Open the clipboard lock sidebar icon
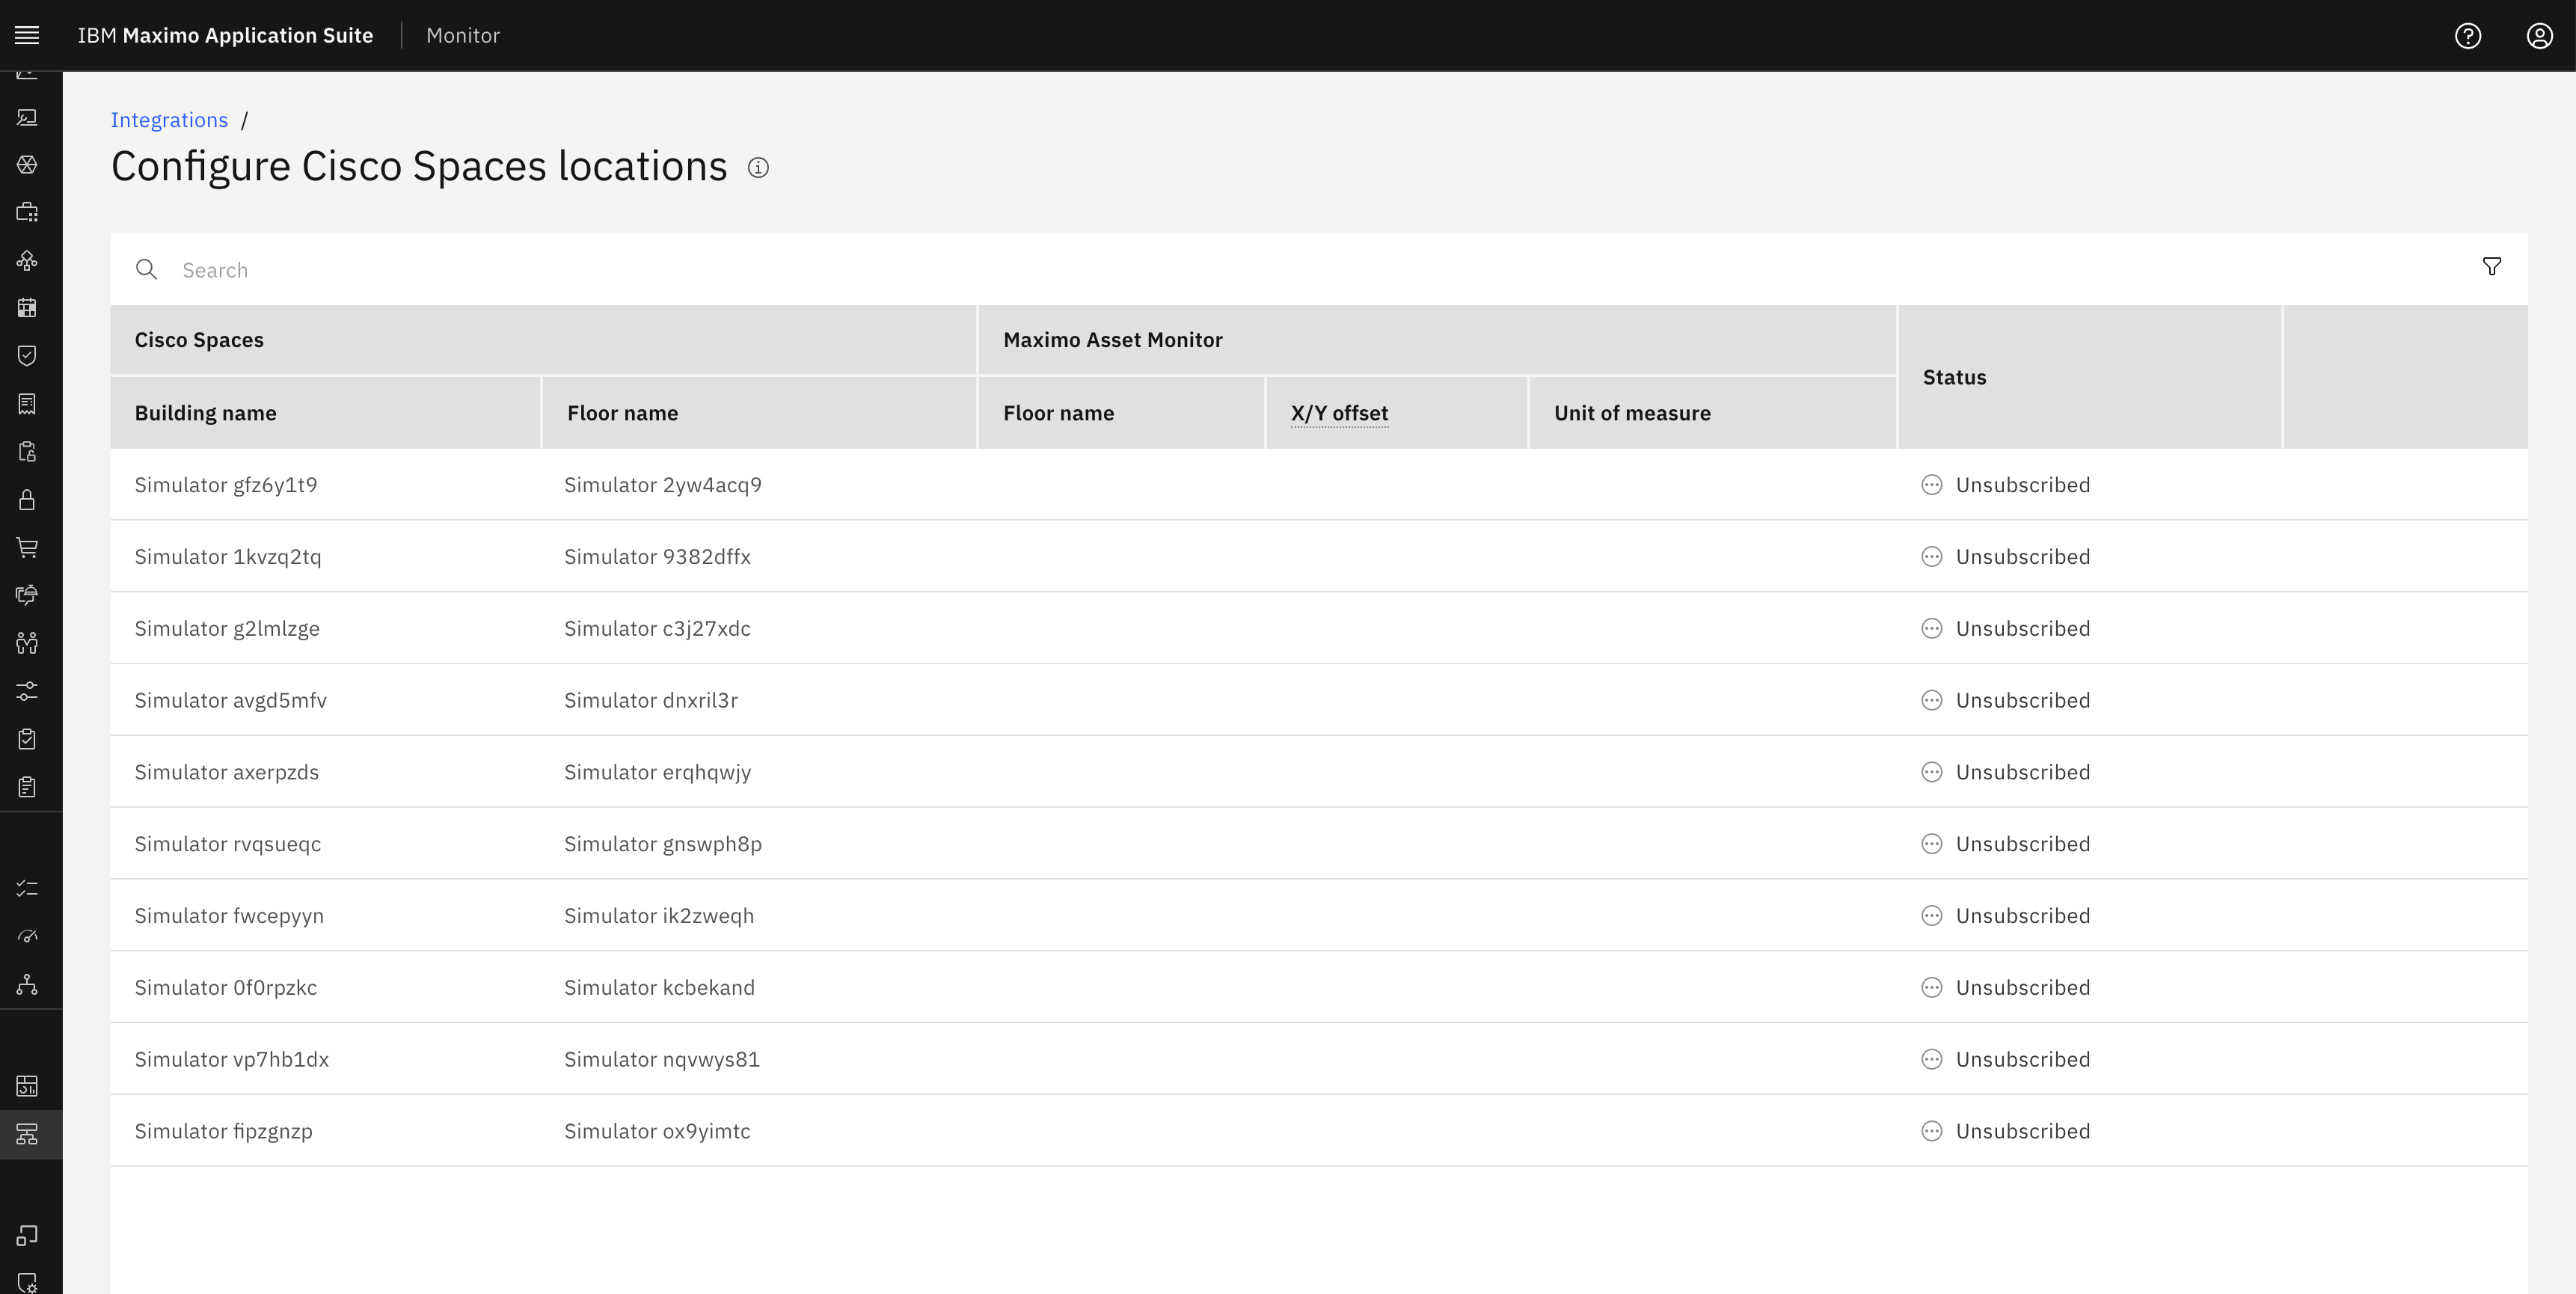The height and width of the screenshot is (1294, 2576). [x=27, y=452]
